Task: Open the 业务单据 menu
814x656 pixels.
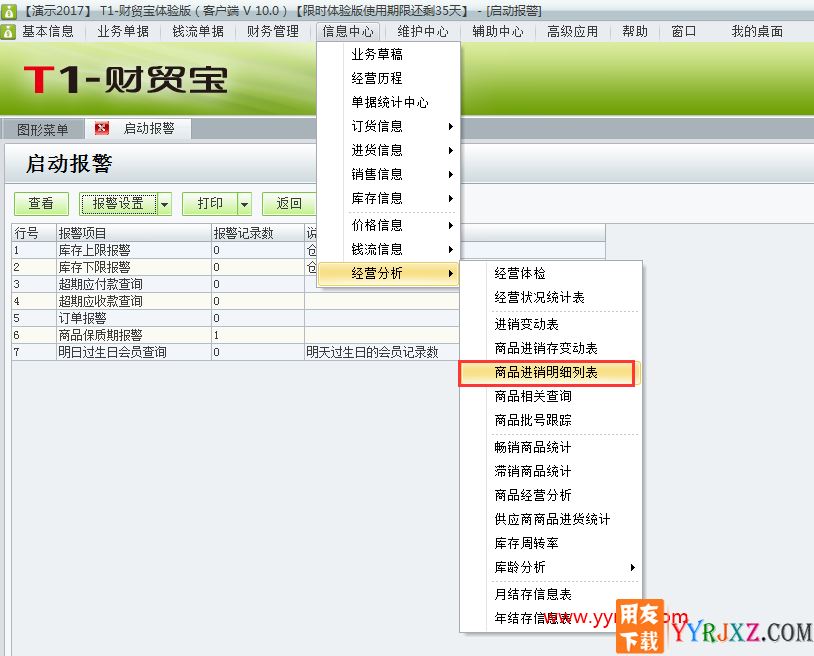Action: coord(123,32)
